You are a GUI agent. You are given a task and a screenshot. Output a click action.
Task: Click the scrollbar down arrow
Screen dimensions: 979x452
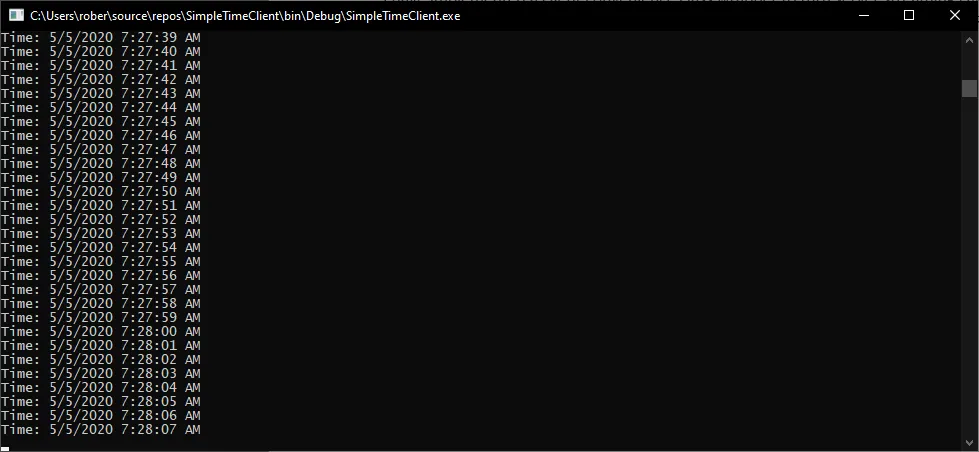click(x=969, y=443)
